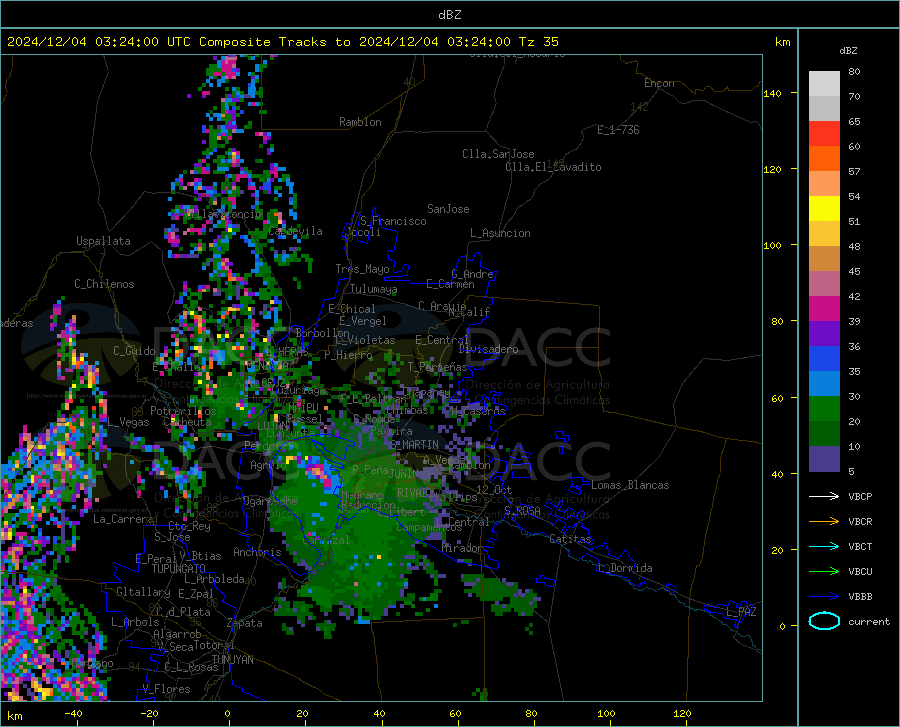
Task: Select the yellow swatch between 51 and 54 dBZ
Action: 824,209
